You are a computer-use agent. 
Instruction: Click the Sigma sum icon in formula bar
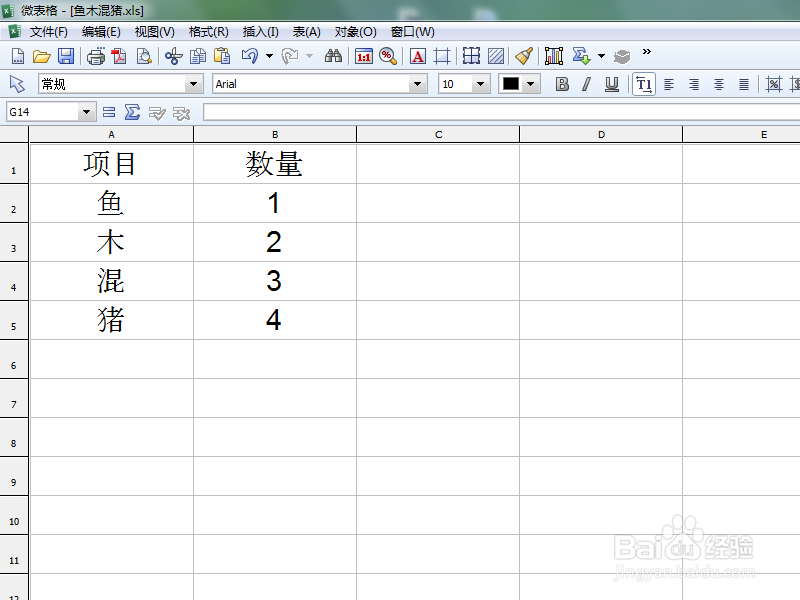(x=132, y=112)
